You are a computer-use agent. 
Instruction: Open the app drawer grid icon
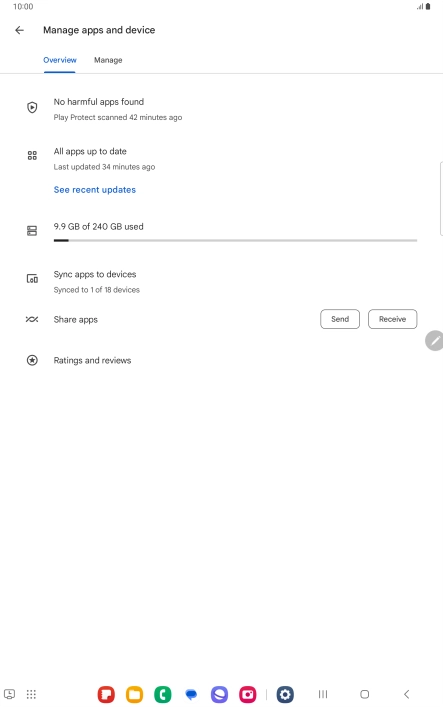pos(31,694)
